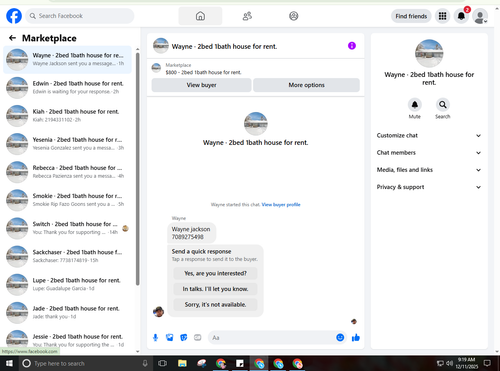Open Jessie's chat in the list

click(x=68, y=340)
